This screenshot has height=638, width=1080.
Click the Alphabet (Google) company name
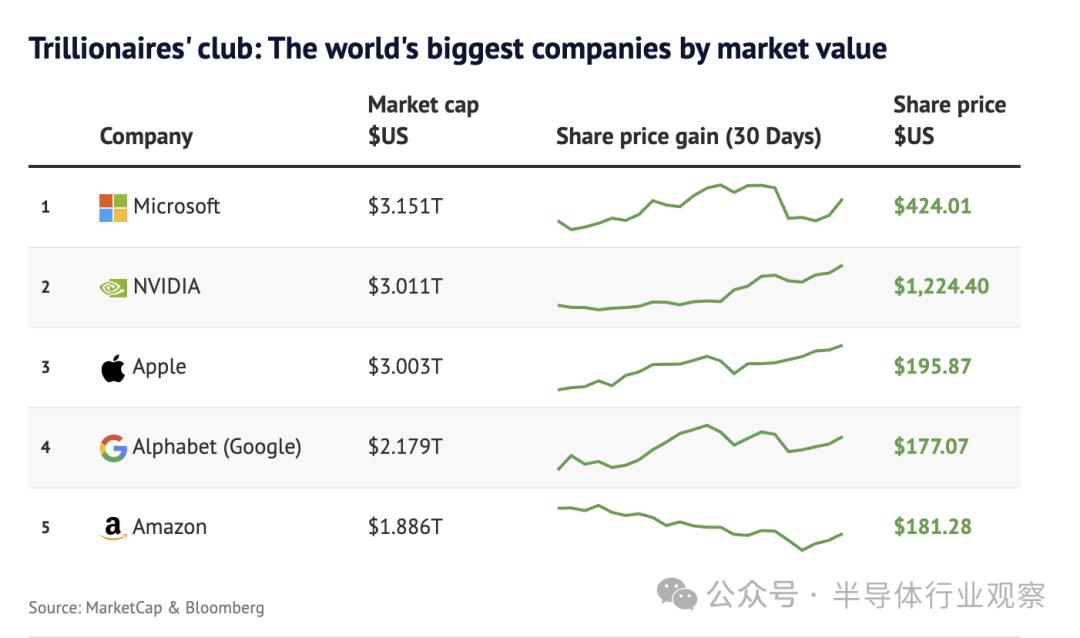coord(217,447)
